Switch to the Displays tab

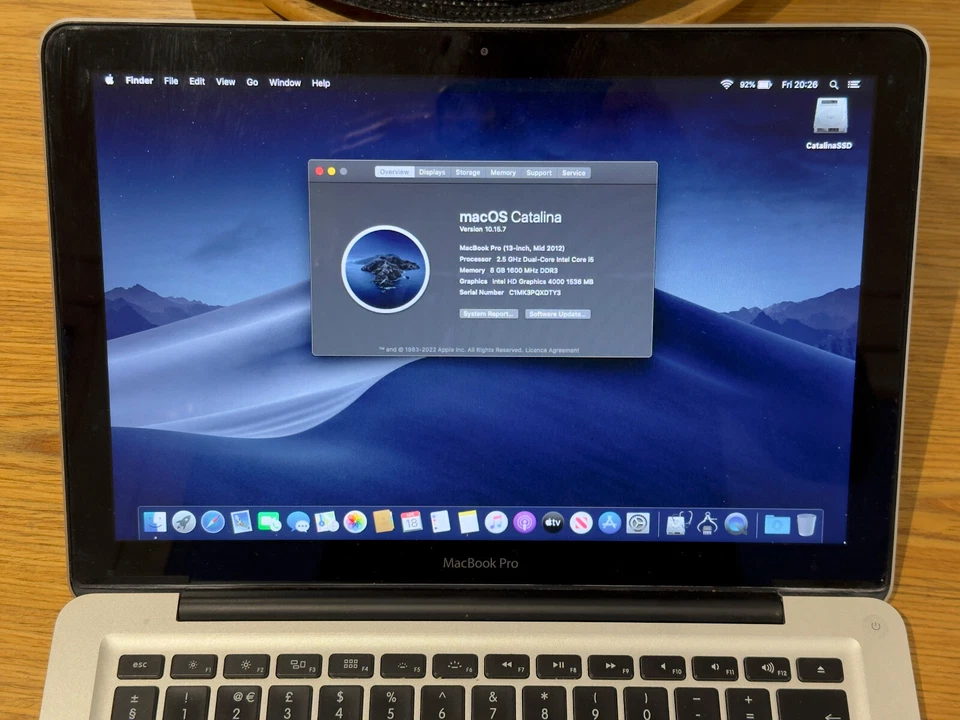431,173
